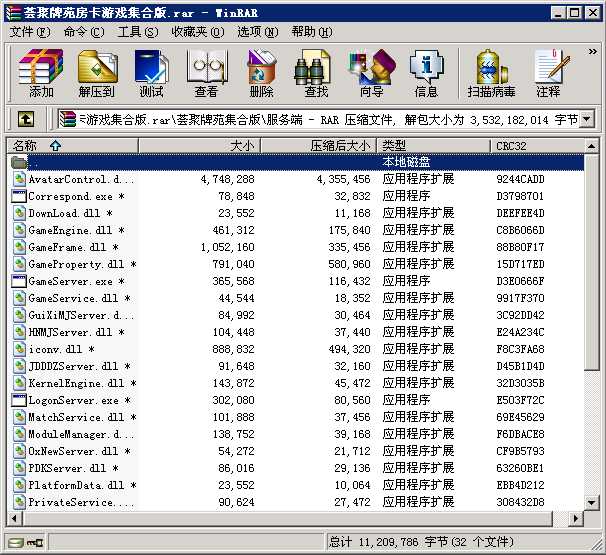
Task: Click the vertical scrollbar down arrow
Action: 592,503
